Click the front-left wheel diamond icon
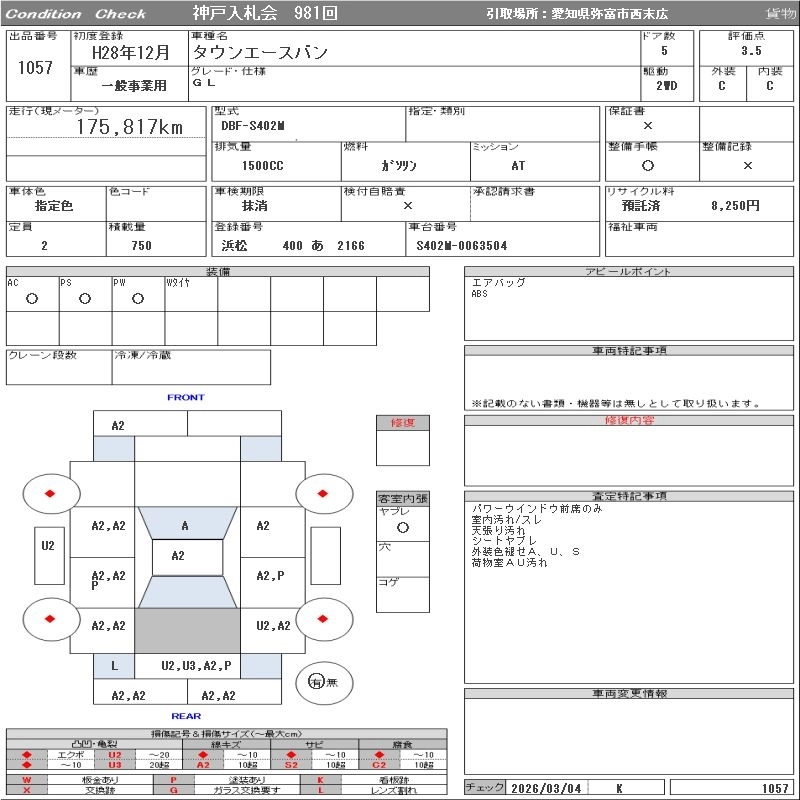Screen dimensions: 800x800 [x=50, y=494]
